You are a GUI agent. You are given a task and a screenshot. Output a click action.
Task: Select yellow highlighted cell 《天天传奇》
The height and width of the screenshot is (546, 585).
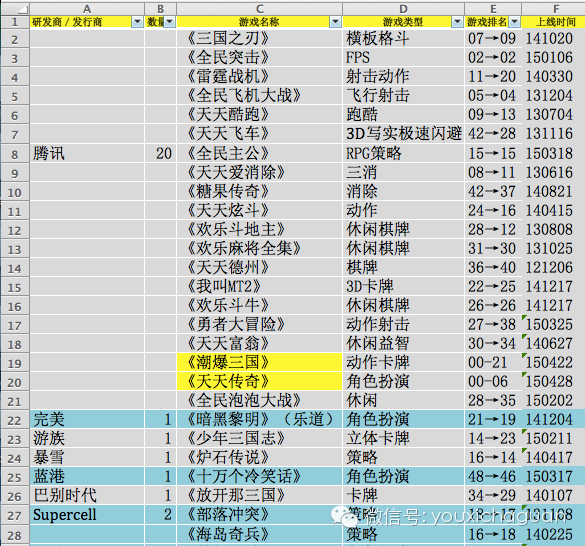[x=260, y=382]
